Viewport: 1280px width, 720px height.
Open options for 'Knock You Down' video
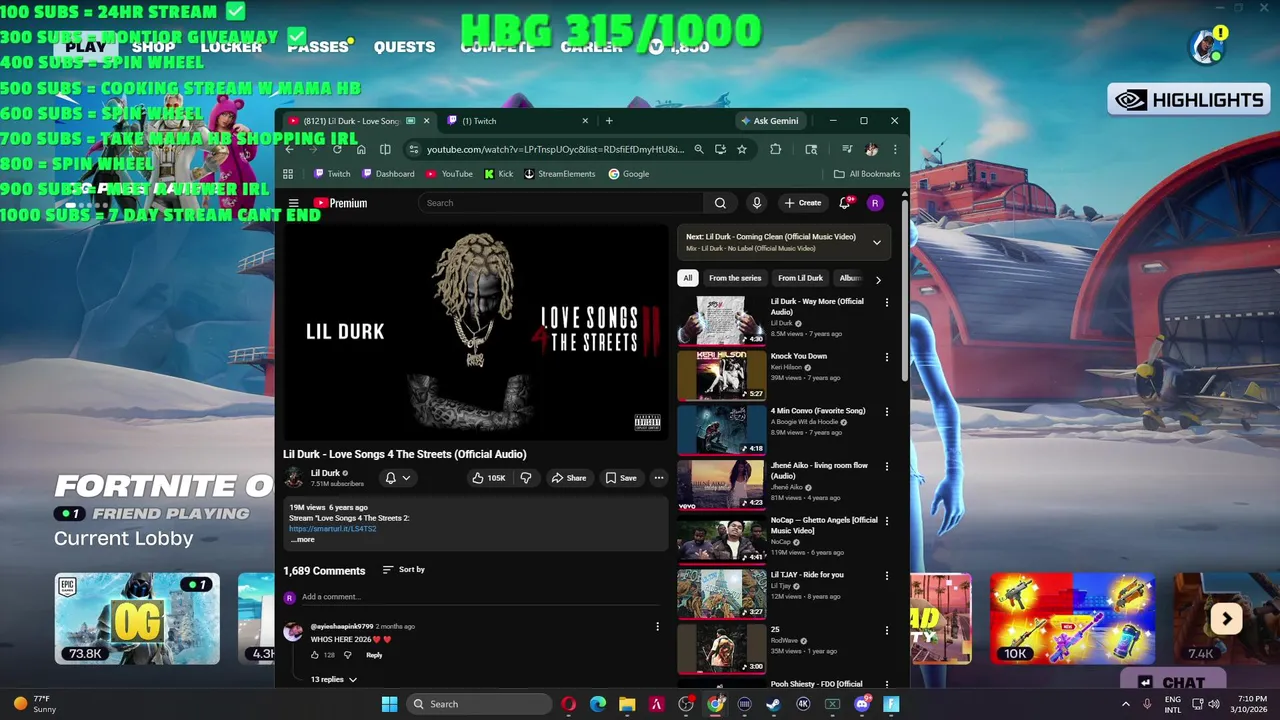point(886,357)
